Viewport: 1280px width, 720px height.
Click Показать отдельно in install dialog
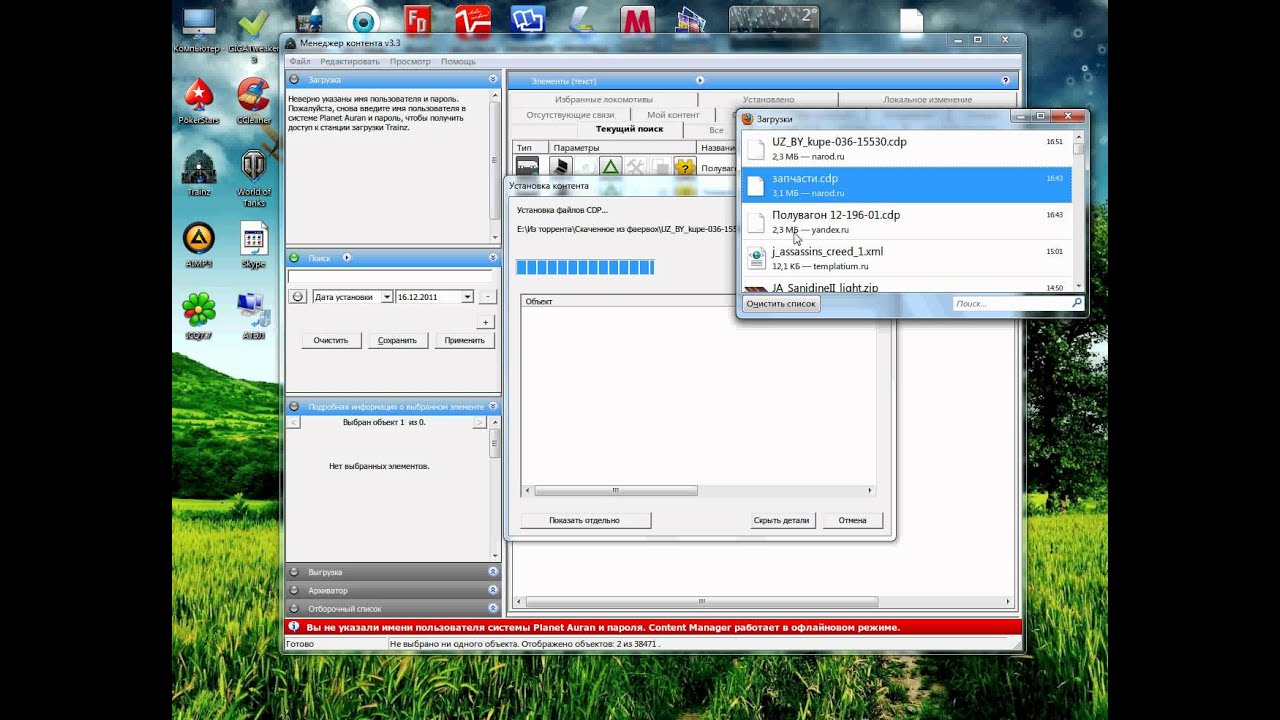(x=585, y=520)
